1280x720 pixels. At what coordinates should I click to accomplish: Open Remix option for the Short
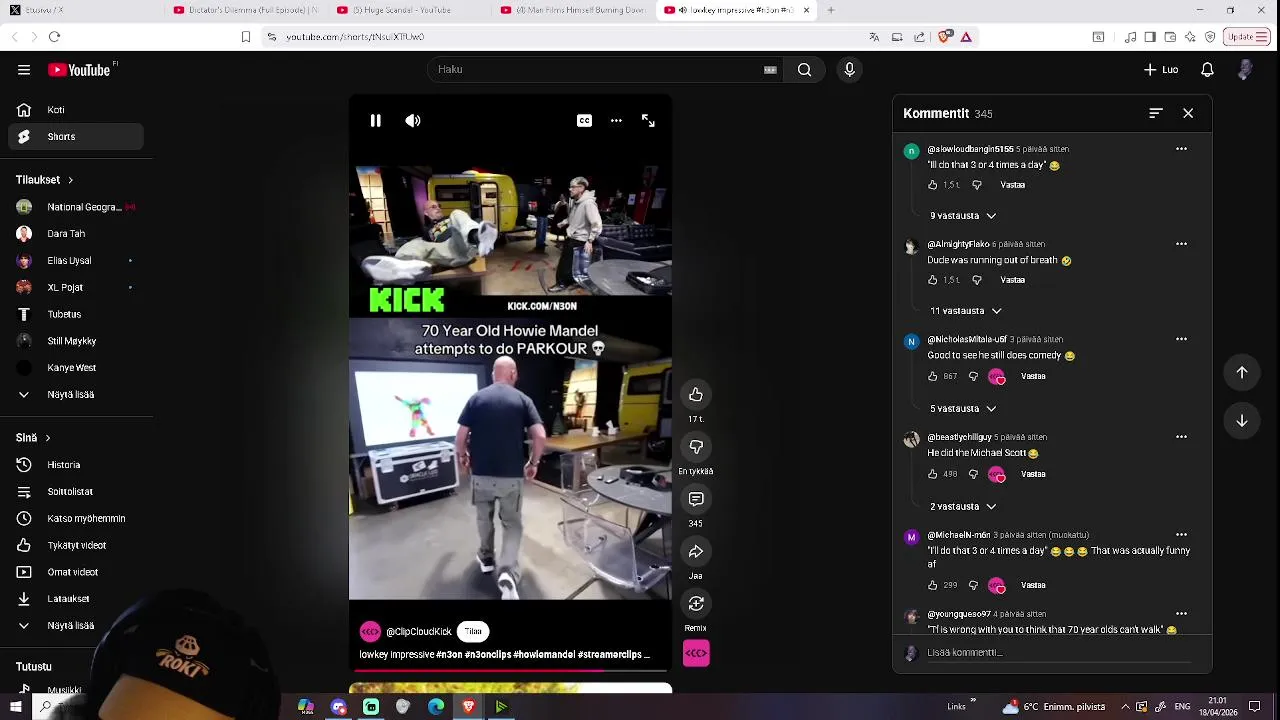coord(696,604)
